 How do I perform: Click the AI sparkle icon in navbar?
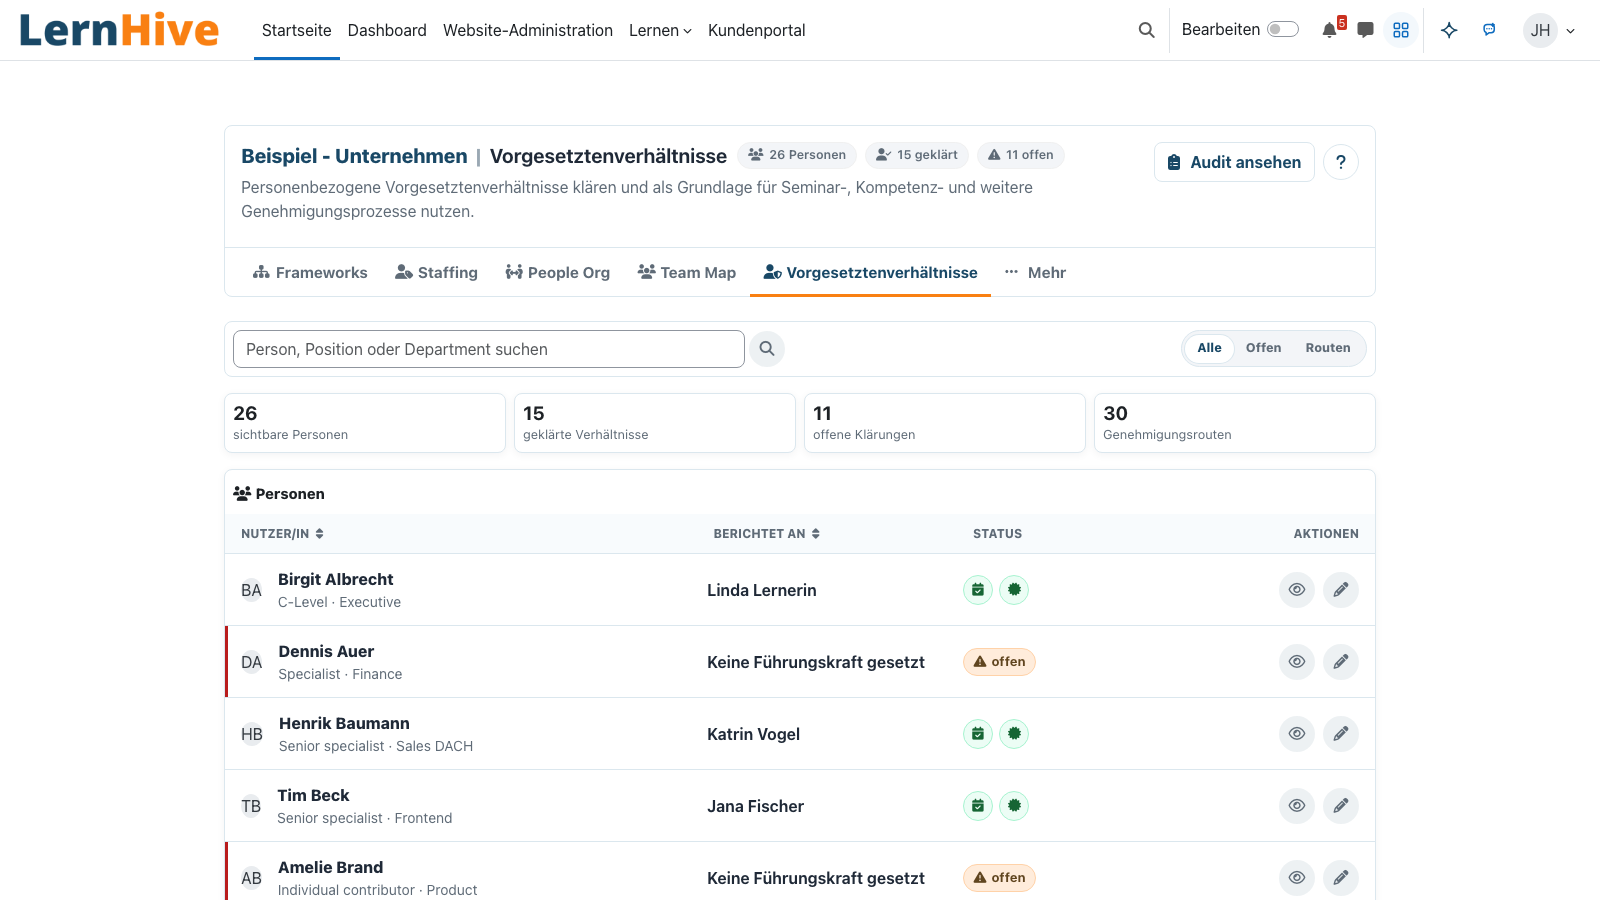(1449, 30)
